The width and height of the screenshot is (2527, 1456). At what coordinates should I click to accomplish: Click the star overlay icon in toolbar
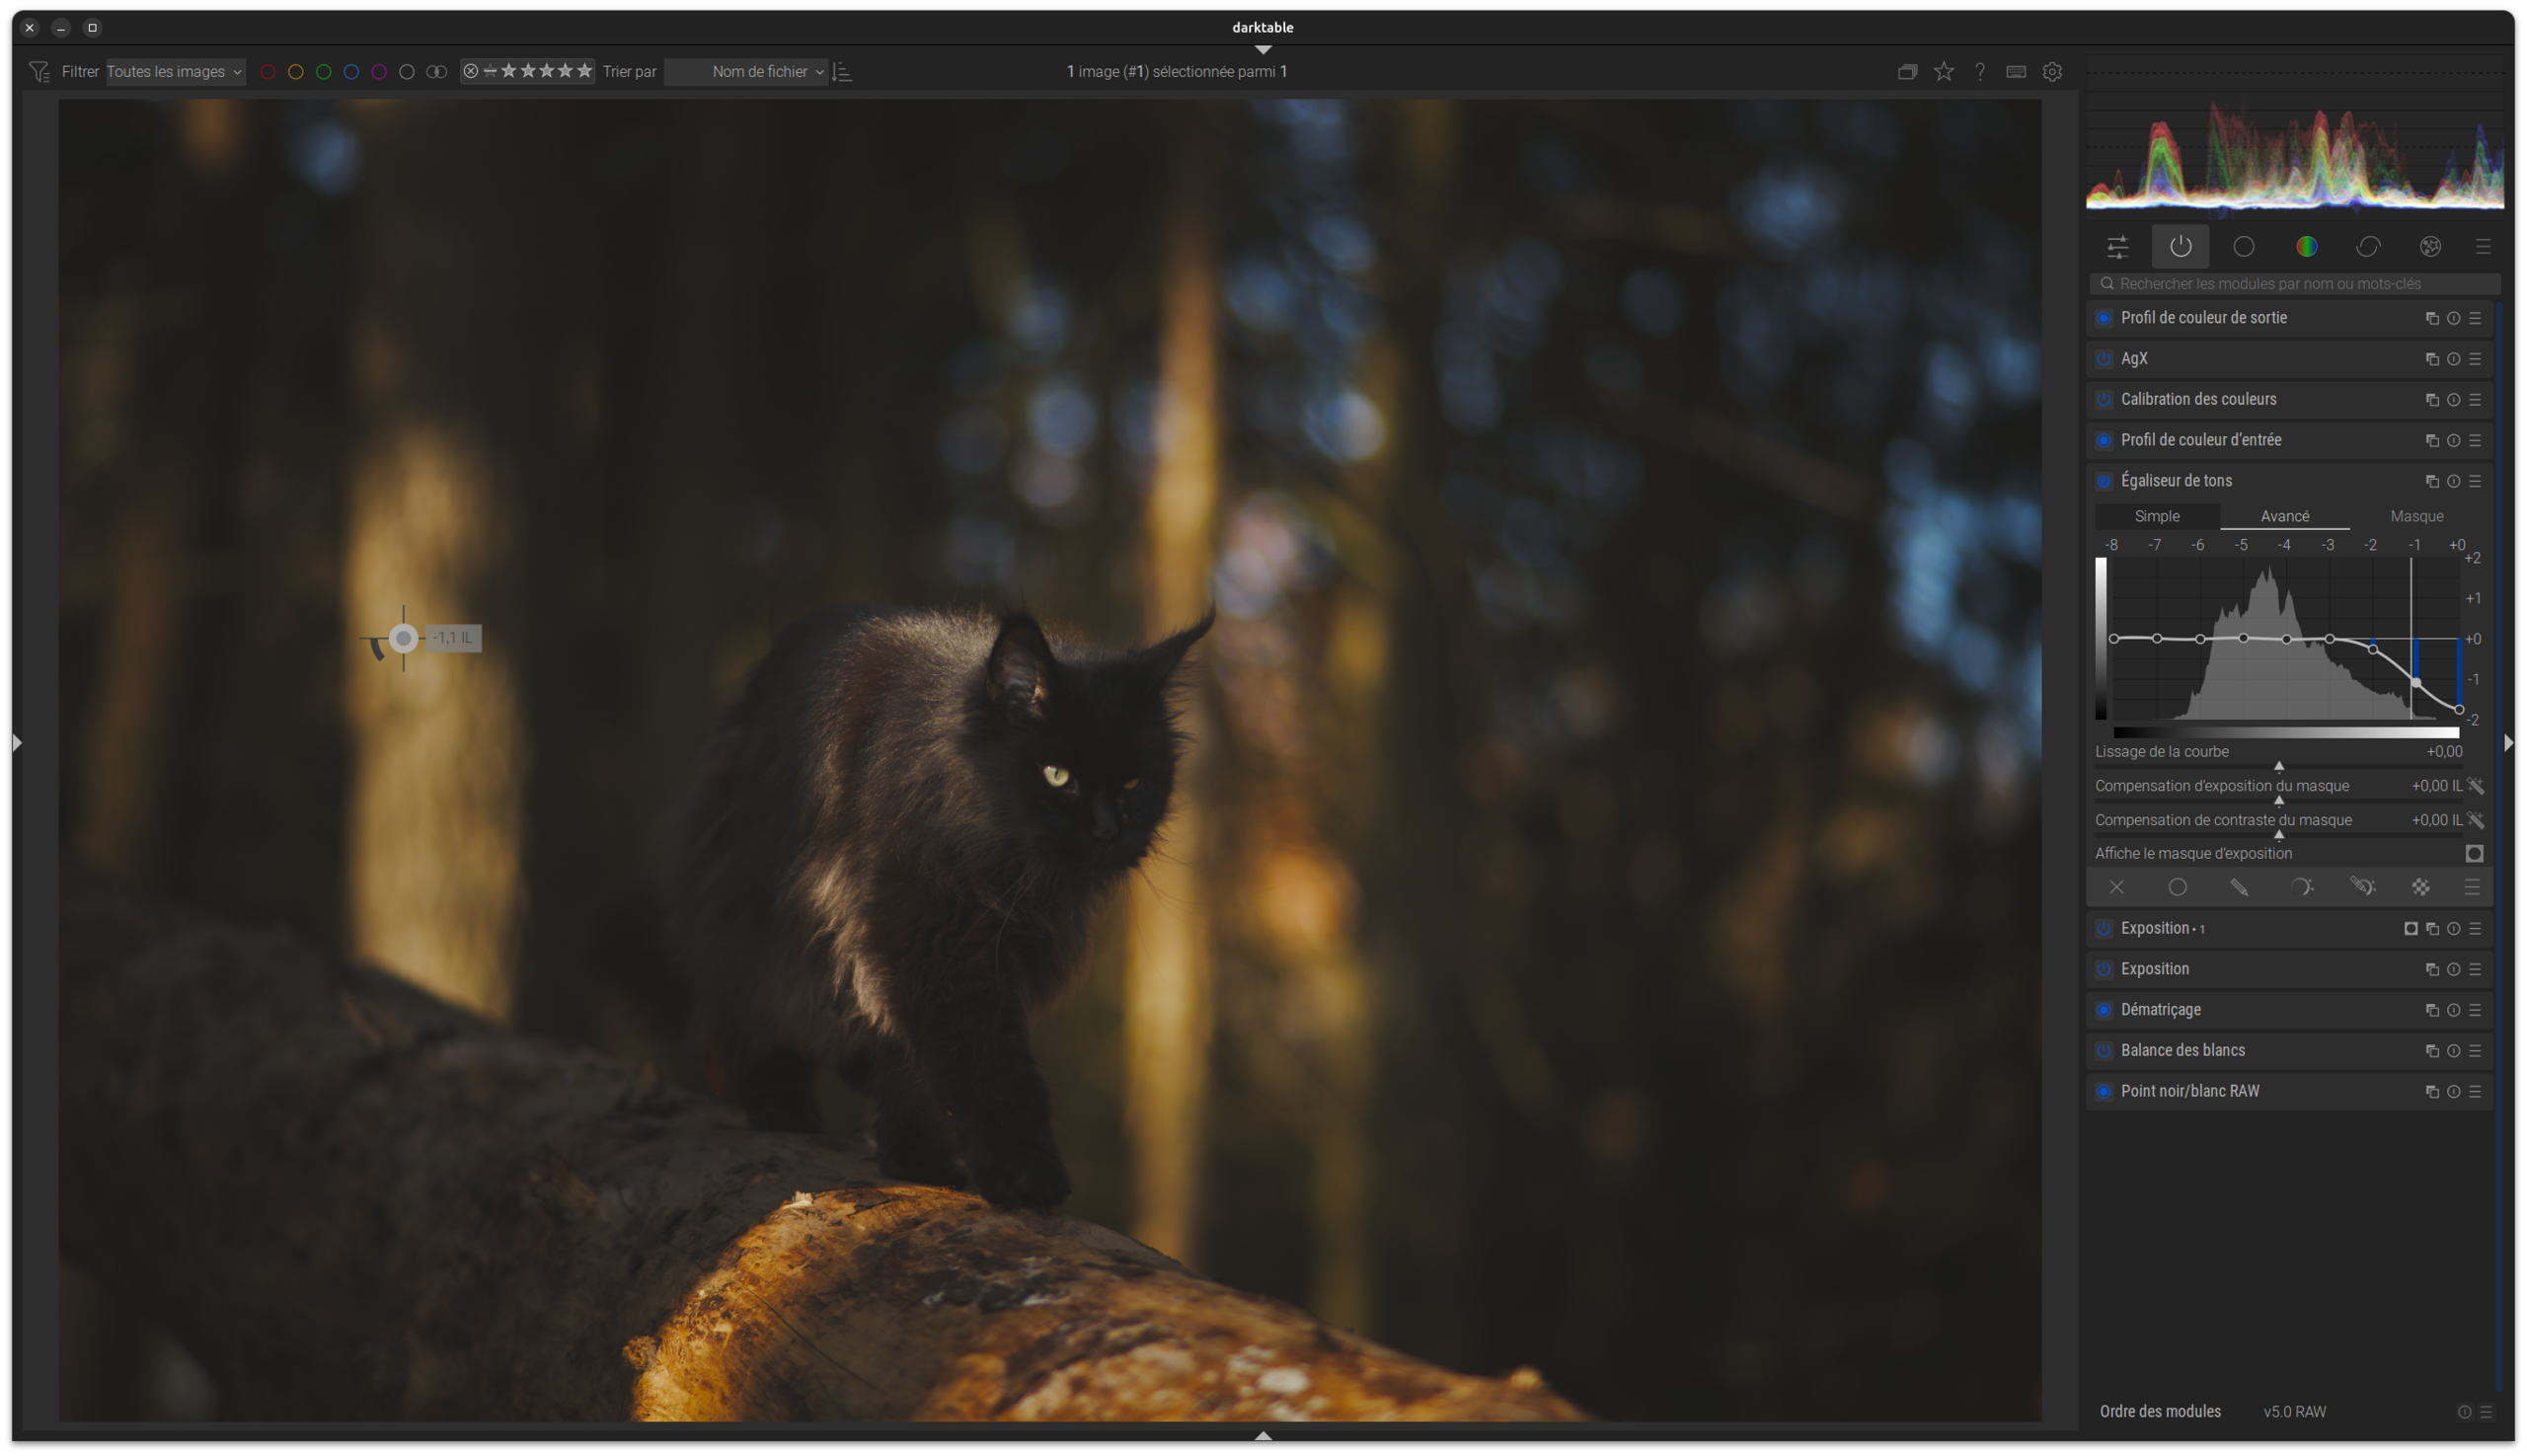(x=1943, y=72)
